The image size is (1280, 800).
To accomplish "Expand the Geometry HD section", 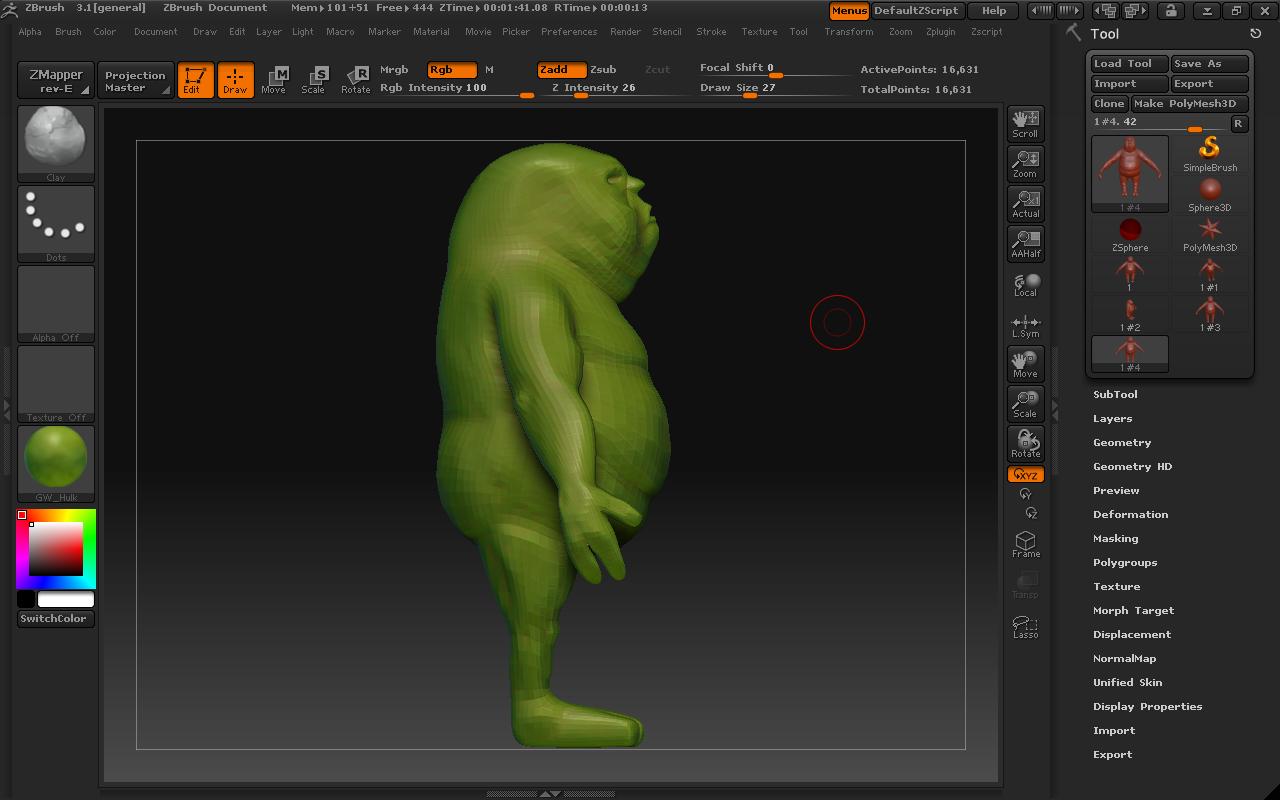I will pos(1132,466).
